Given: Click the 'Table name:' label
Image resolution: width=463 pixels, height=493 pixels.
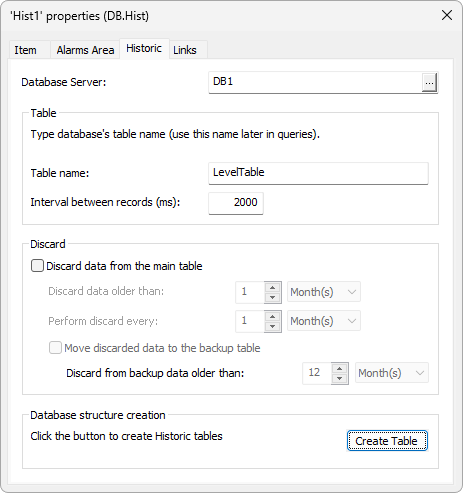Looking at the screenshot, I should tap(60, 173).
